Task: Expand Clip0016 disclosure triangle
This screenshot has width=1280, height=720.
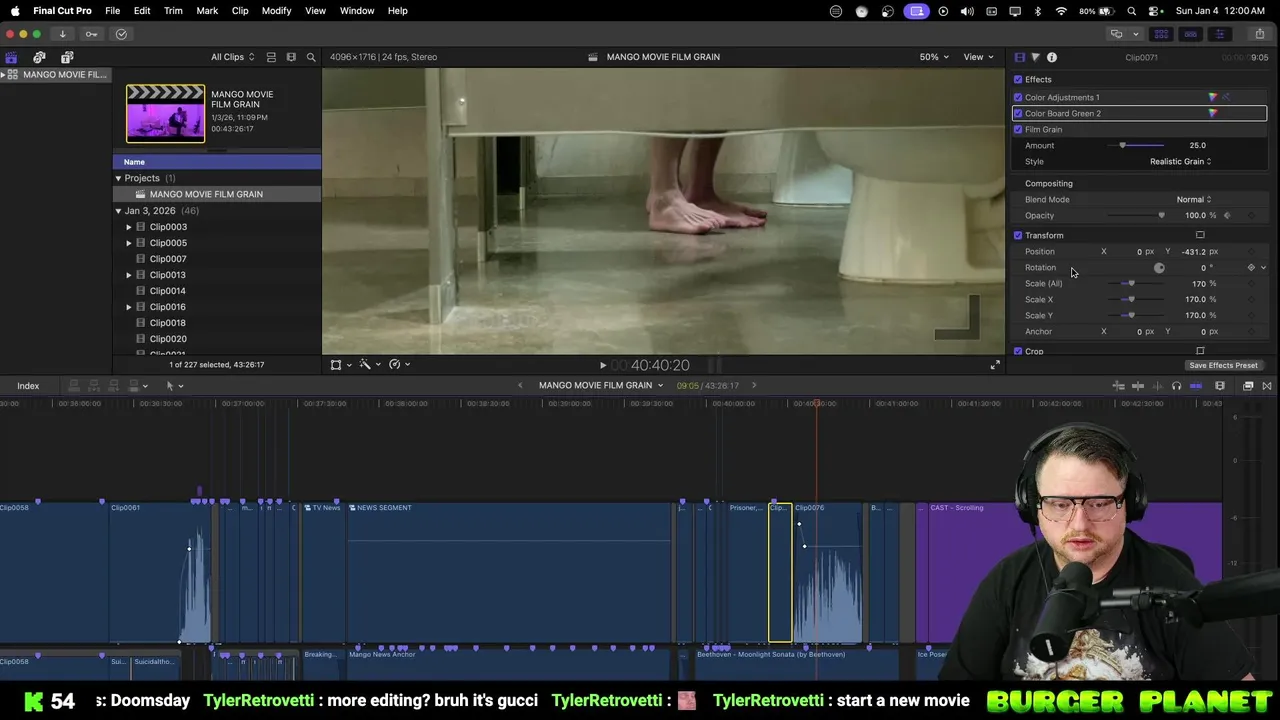Action: coord(129,307)
